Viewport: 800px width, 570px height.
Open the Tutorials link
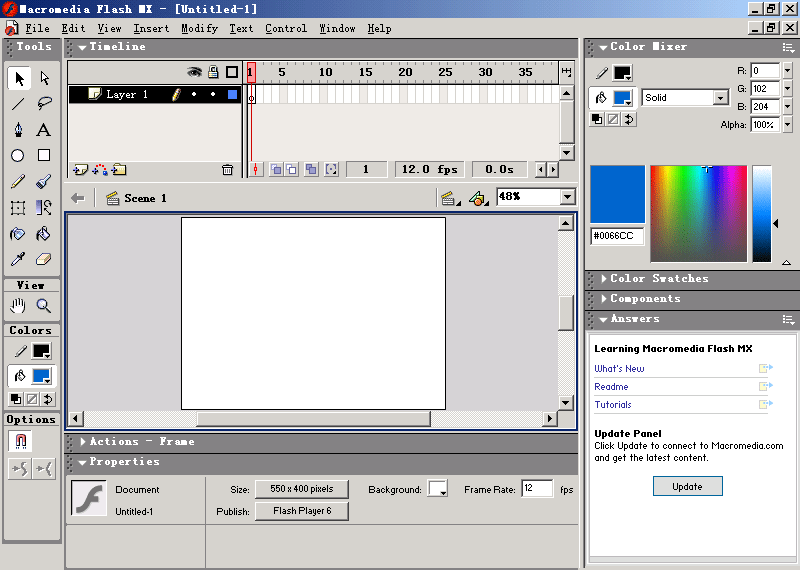click(x=612, y=405)
